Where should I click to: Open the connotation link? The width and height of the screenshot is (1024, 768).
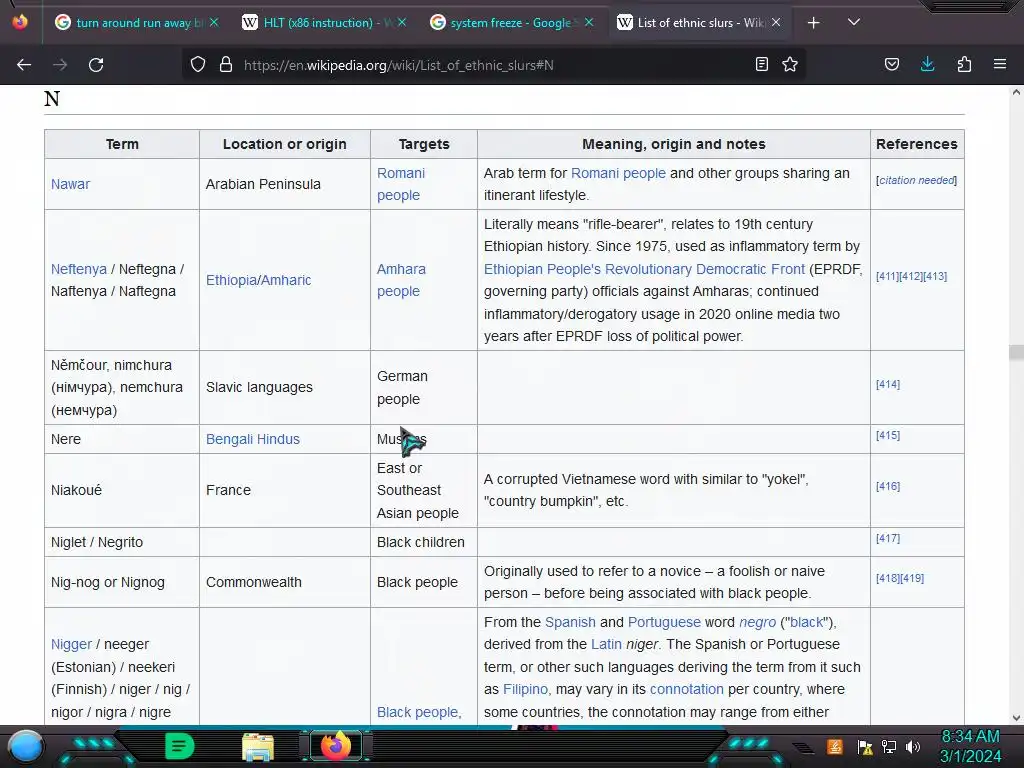(x=686, y=689)
